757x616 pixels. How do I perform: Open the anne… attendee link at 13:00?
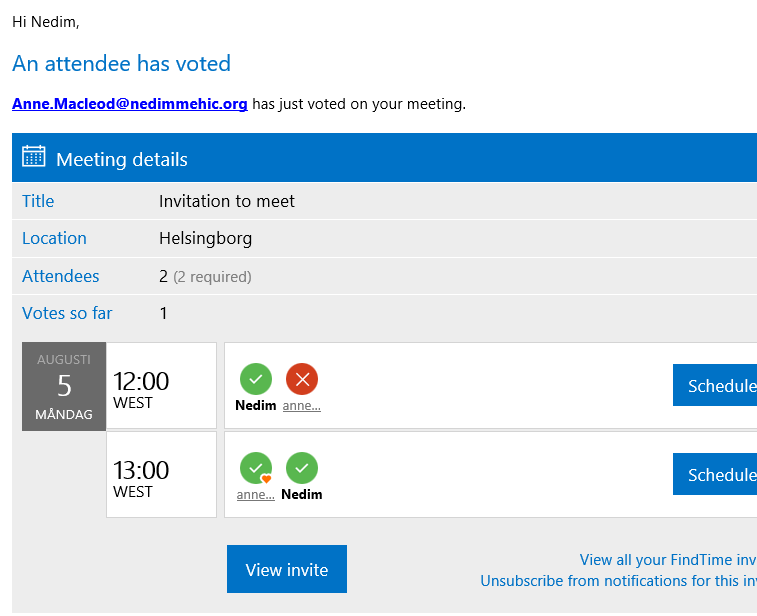click(x=255, y=494)
